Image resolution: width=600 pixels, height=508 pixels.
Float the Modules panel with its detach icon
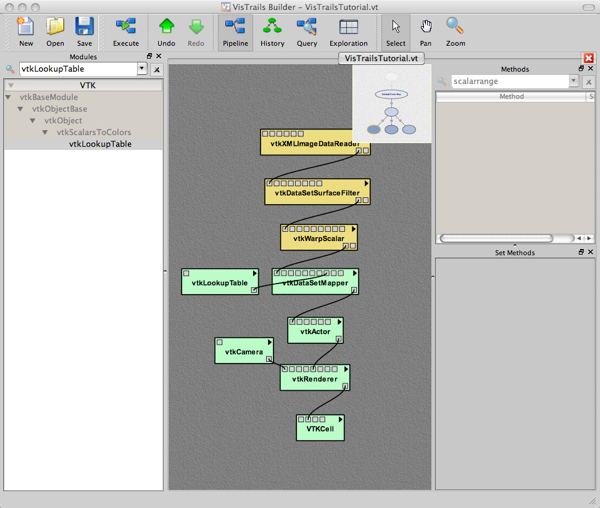coord(150,56)
